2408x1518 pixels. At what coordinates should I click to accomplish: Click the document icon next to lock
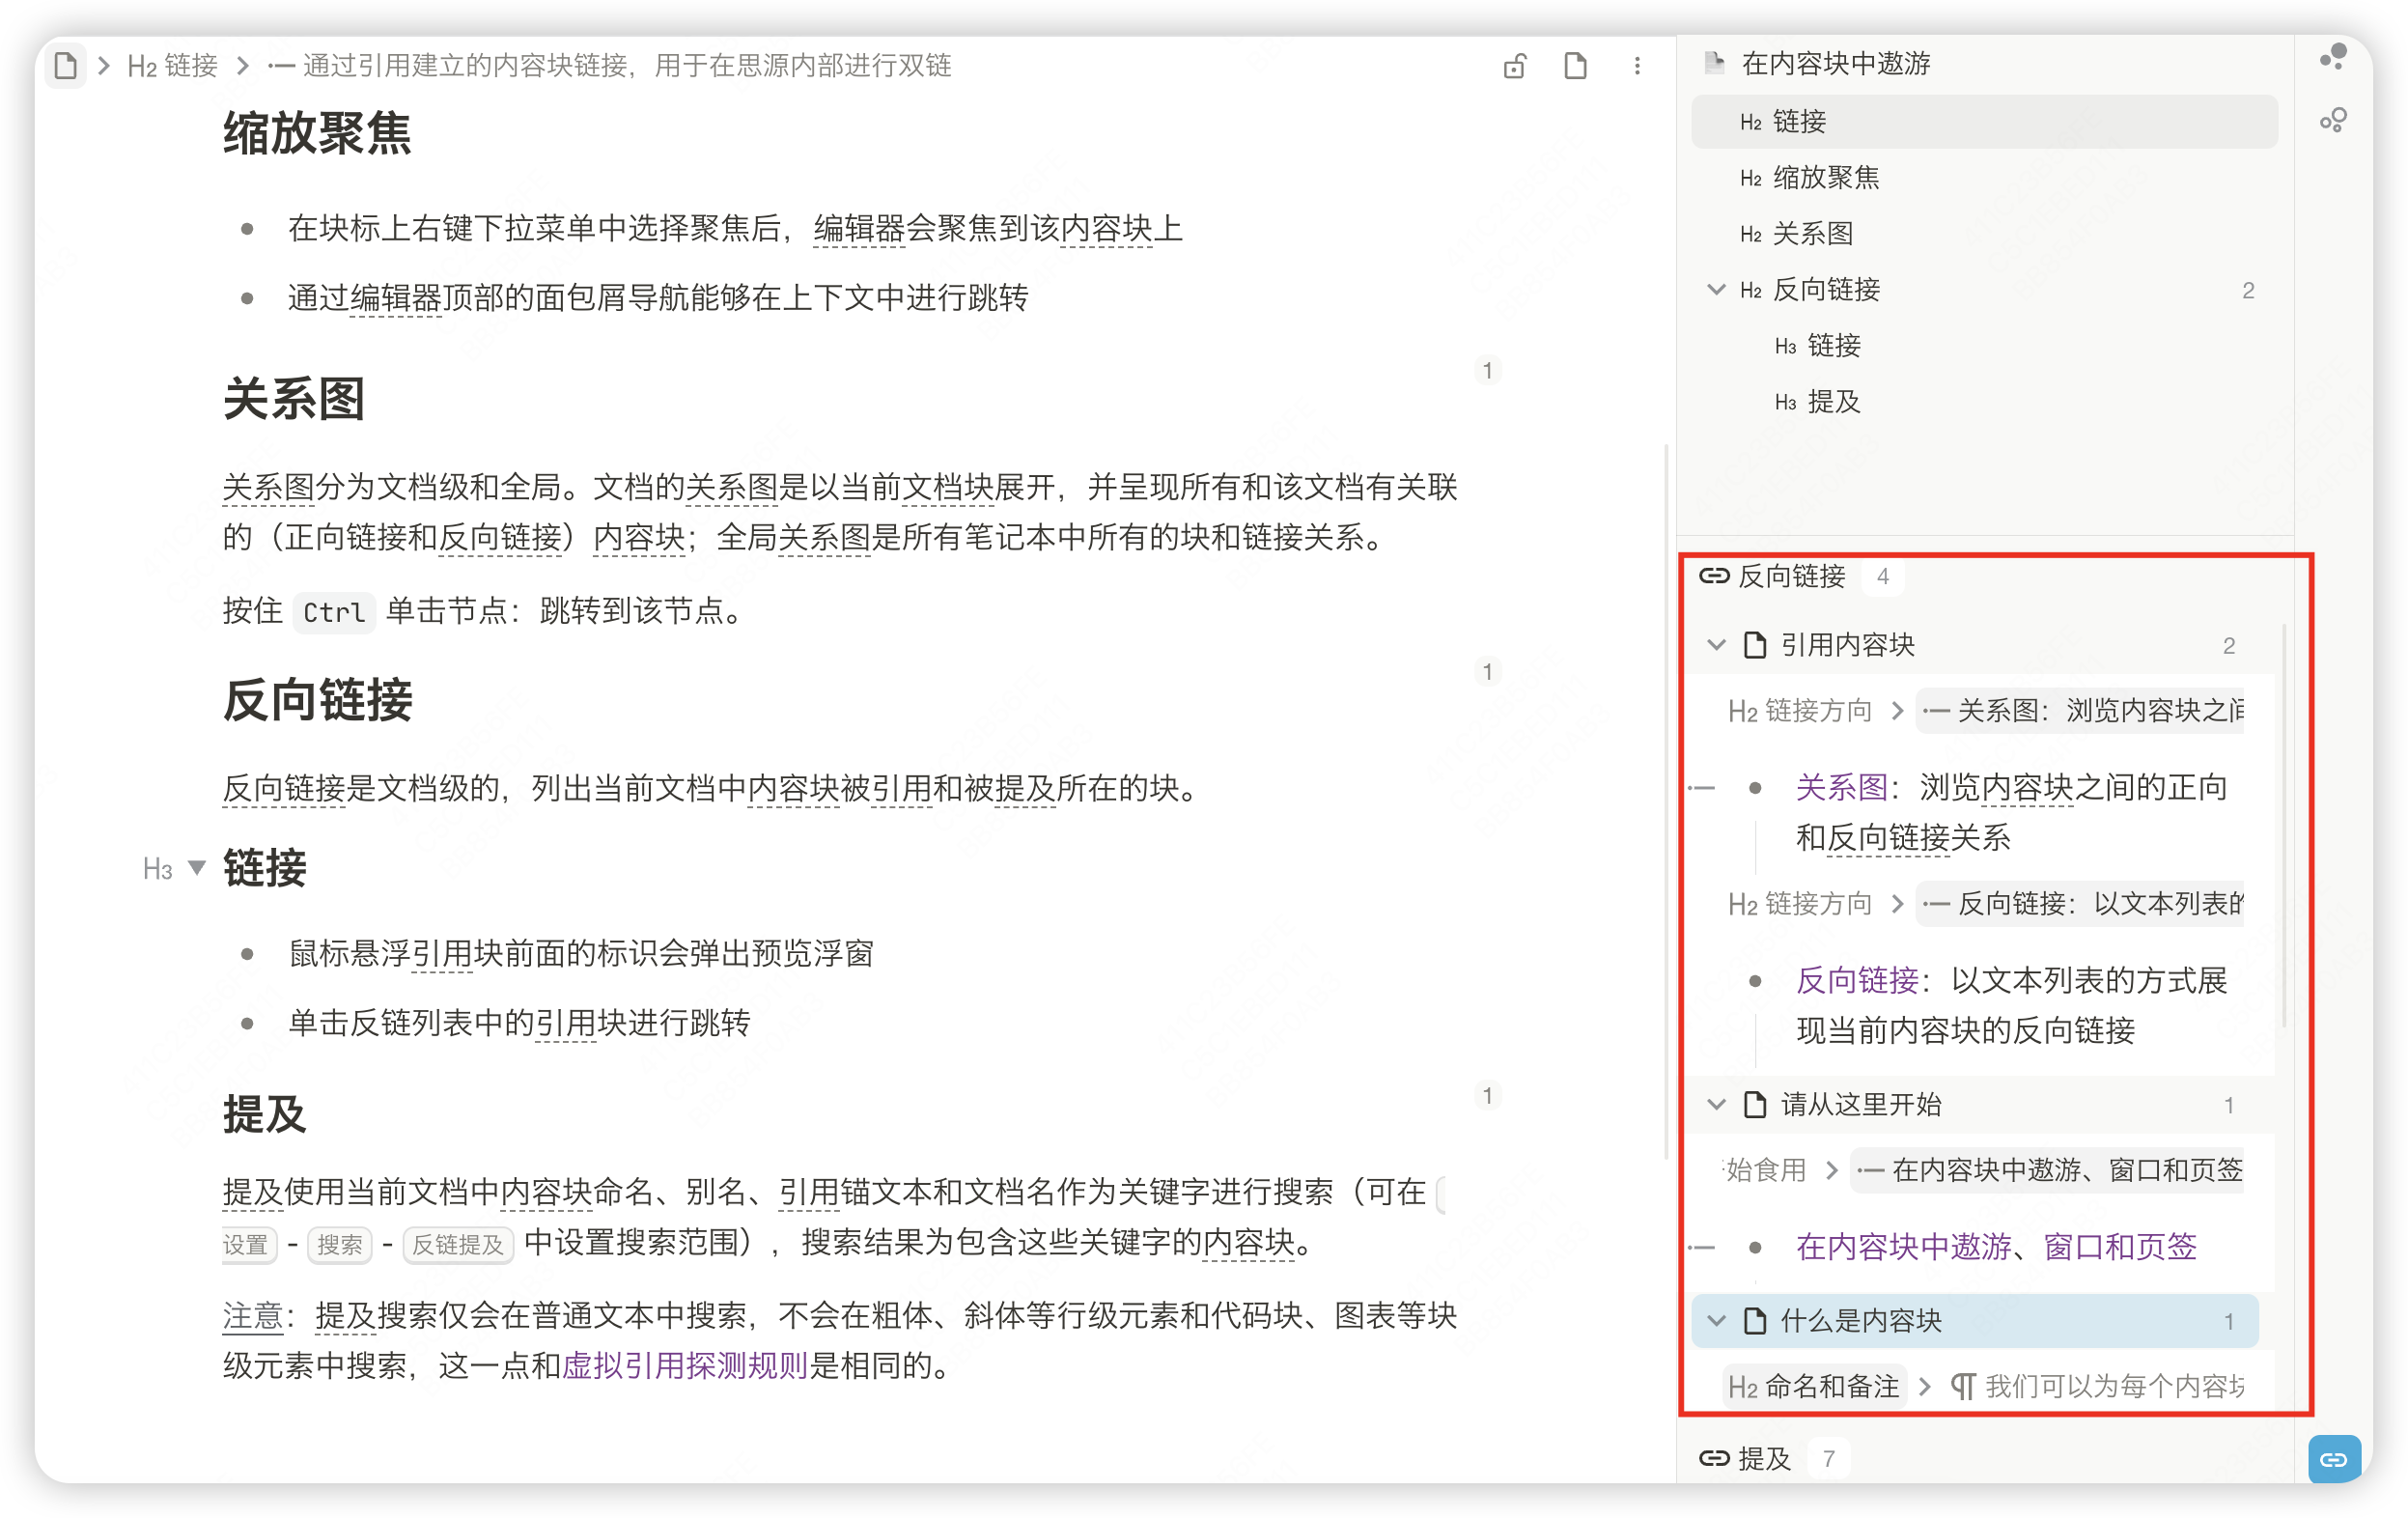coord(1575,66)
